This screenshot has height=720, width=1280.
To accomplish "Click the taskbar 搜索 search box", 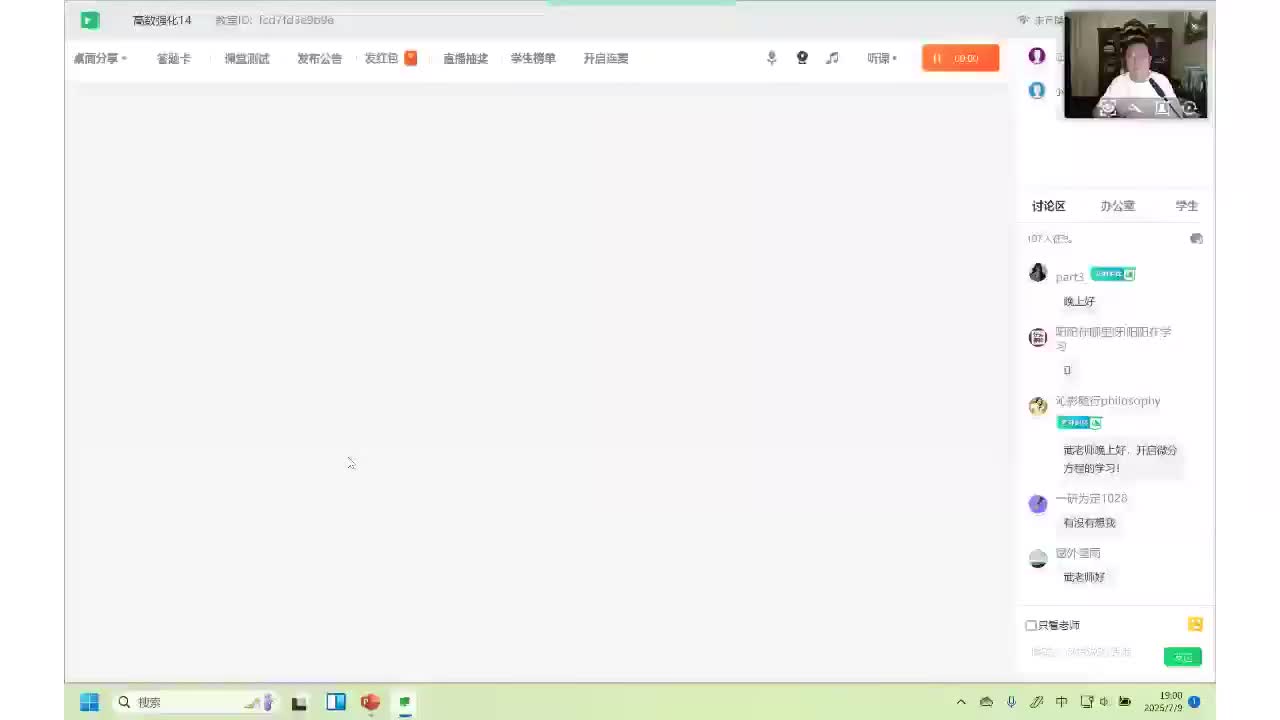I will tap(195, 702).
